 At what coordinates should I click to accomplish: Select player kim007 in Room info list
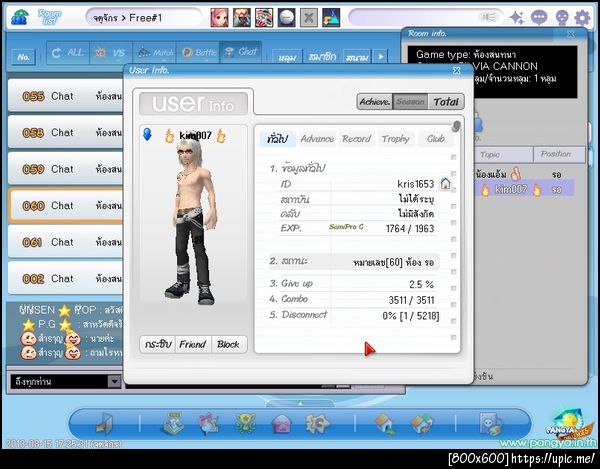[x=523, y=189]
